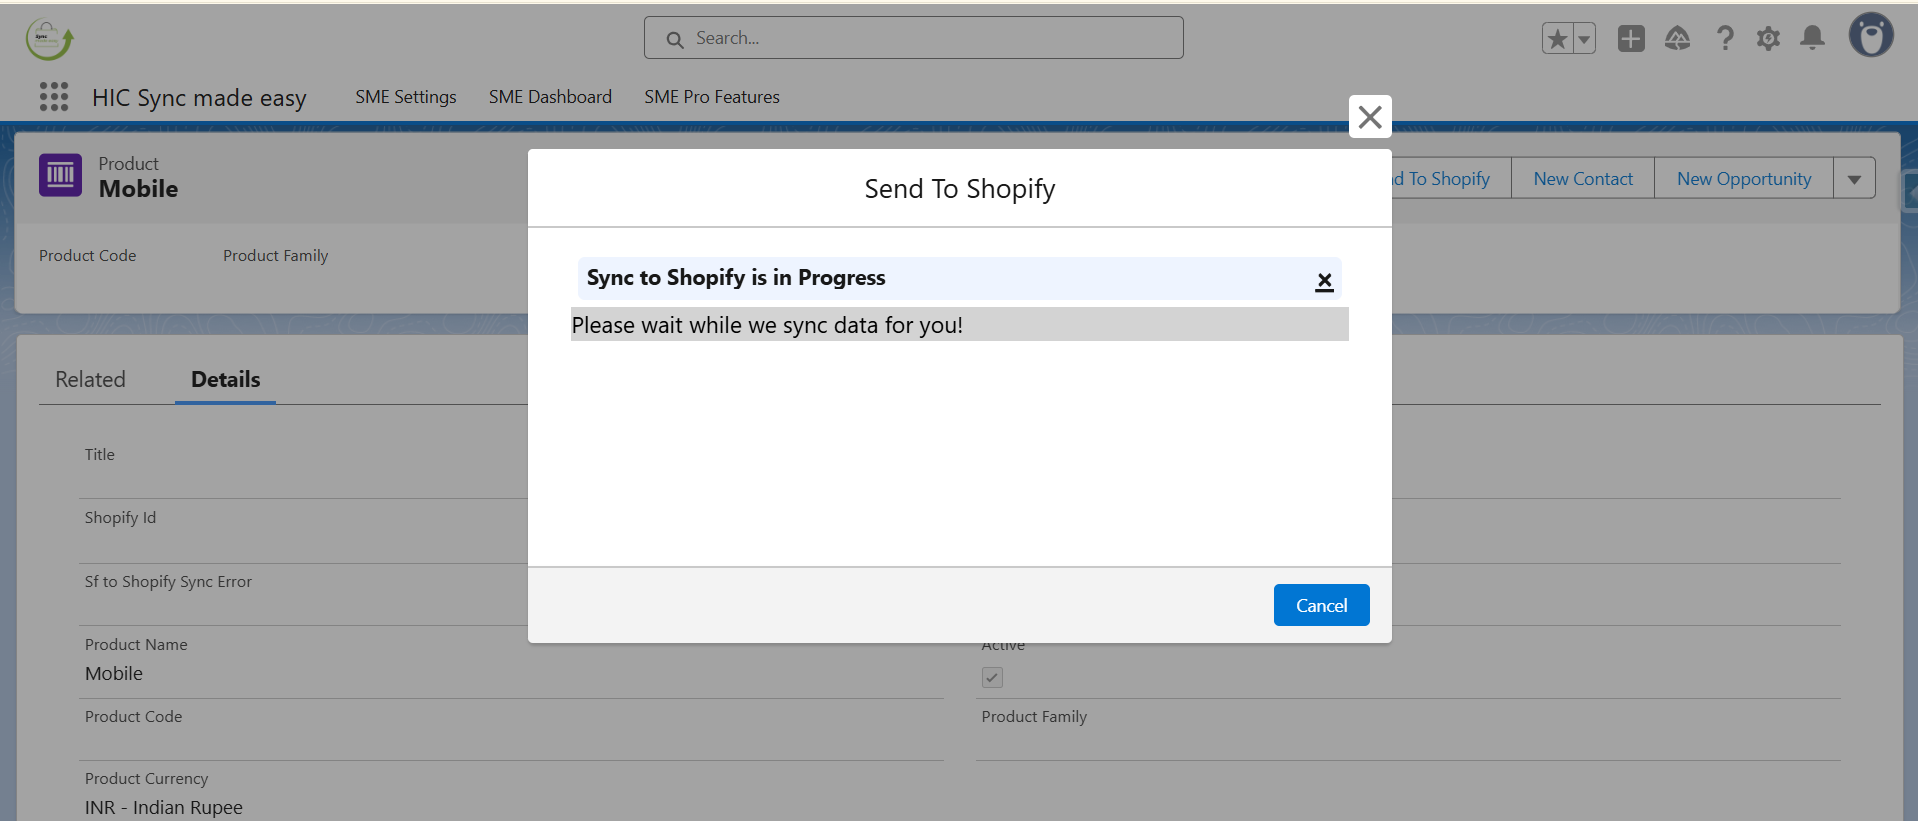Click the Product record icon
Screen dimensions: 1918x821
click(61, 176)
